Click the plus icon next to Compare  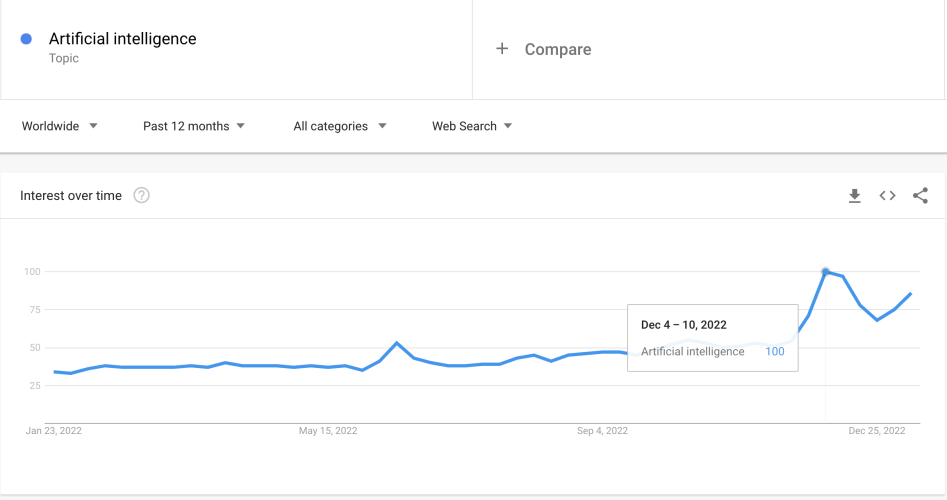(x=502, y=49)
